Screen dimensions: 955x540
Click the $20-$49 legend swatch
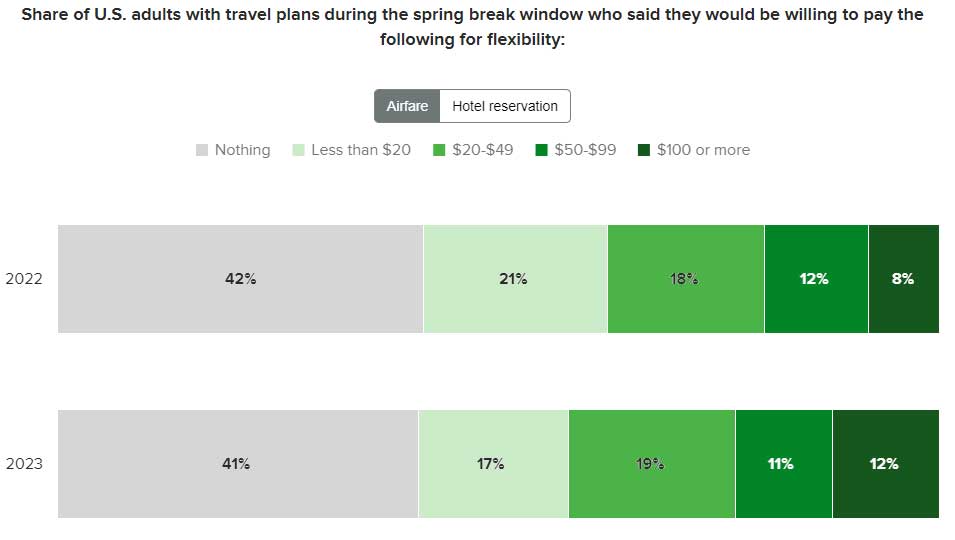tap(439, 150)
